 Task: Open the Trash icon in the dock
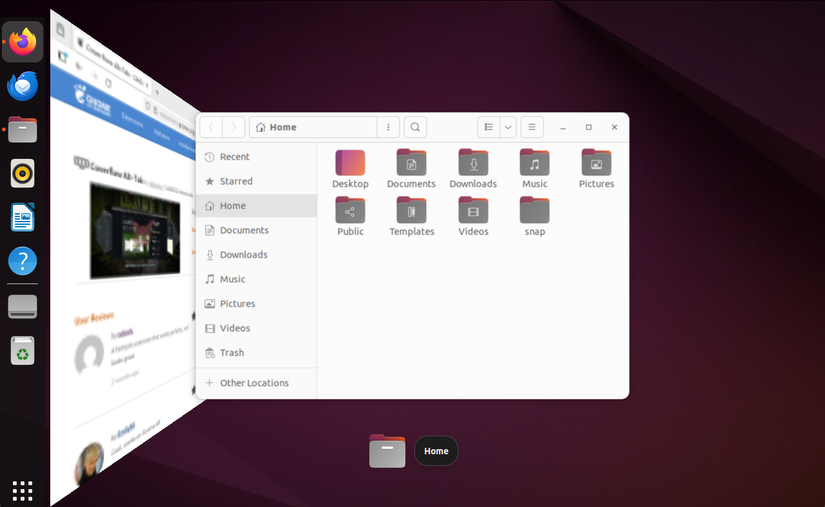[23, 351]
